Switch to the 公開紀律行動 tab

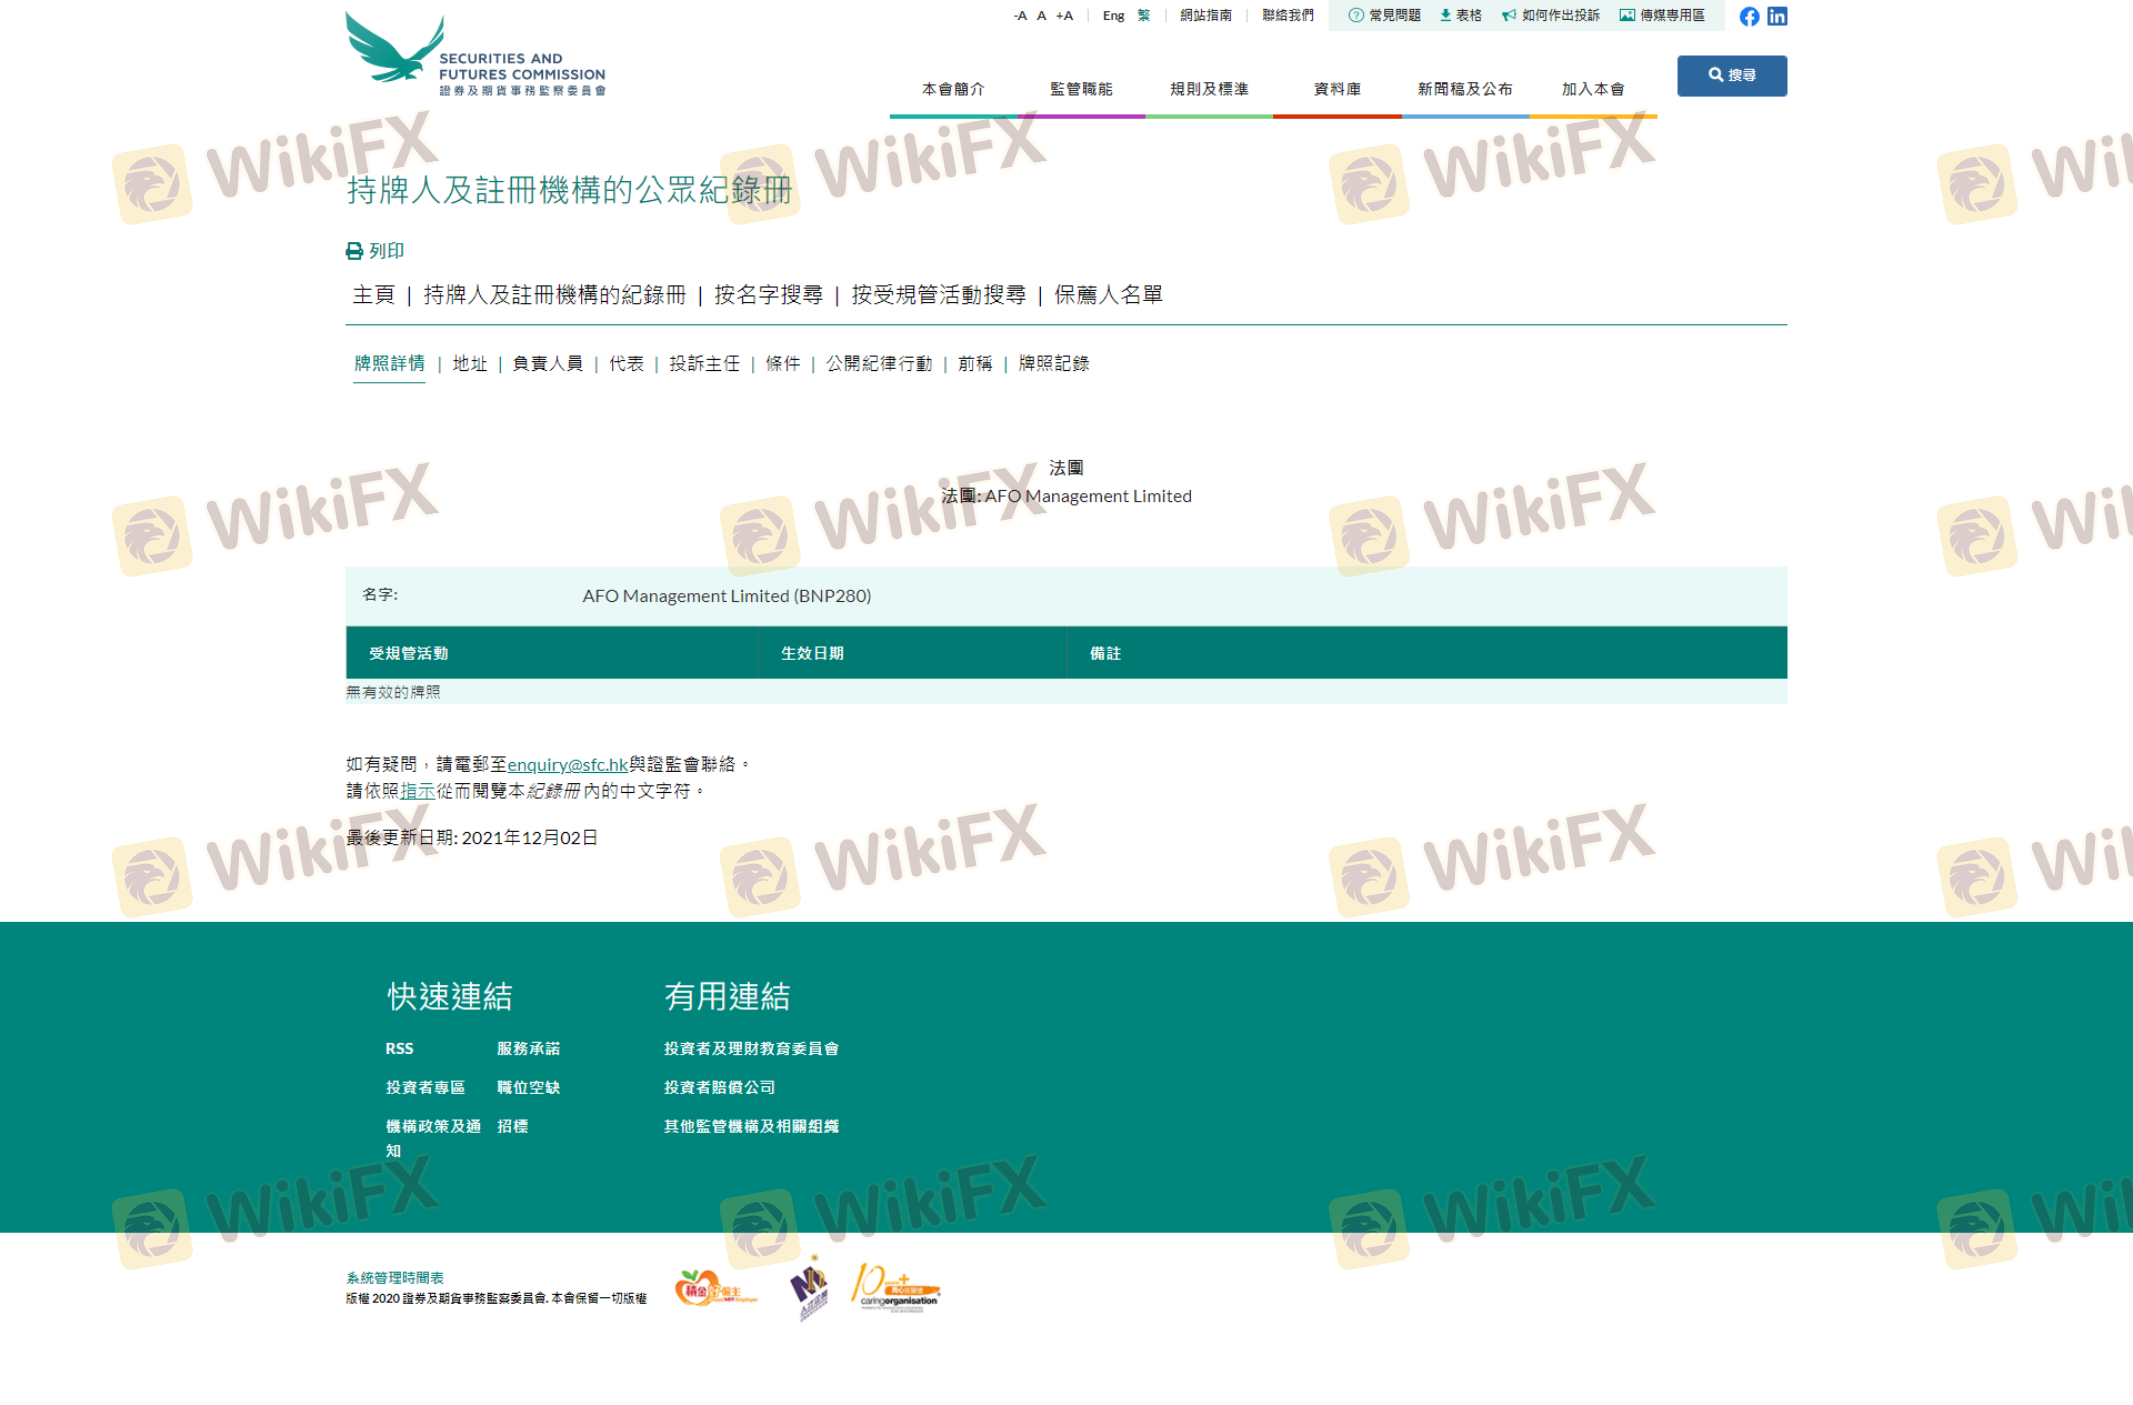[x=878, y=363]
